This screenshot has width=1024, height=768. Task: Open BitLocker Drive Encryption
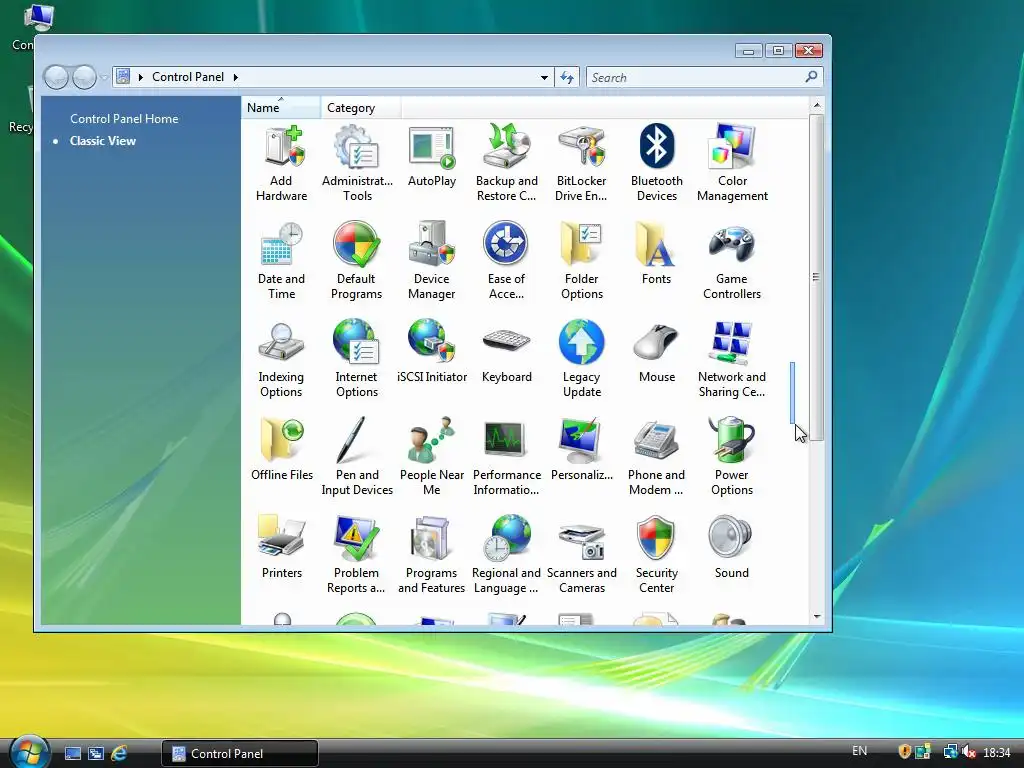coord(581,163)
